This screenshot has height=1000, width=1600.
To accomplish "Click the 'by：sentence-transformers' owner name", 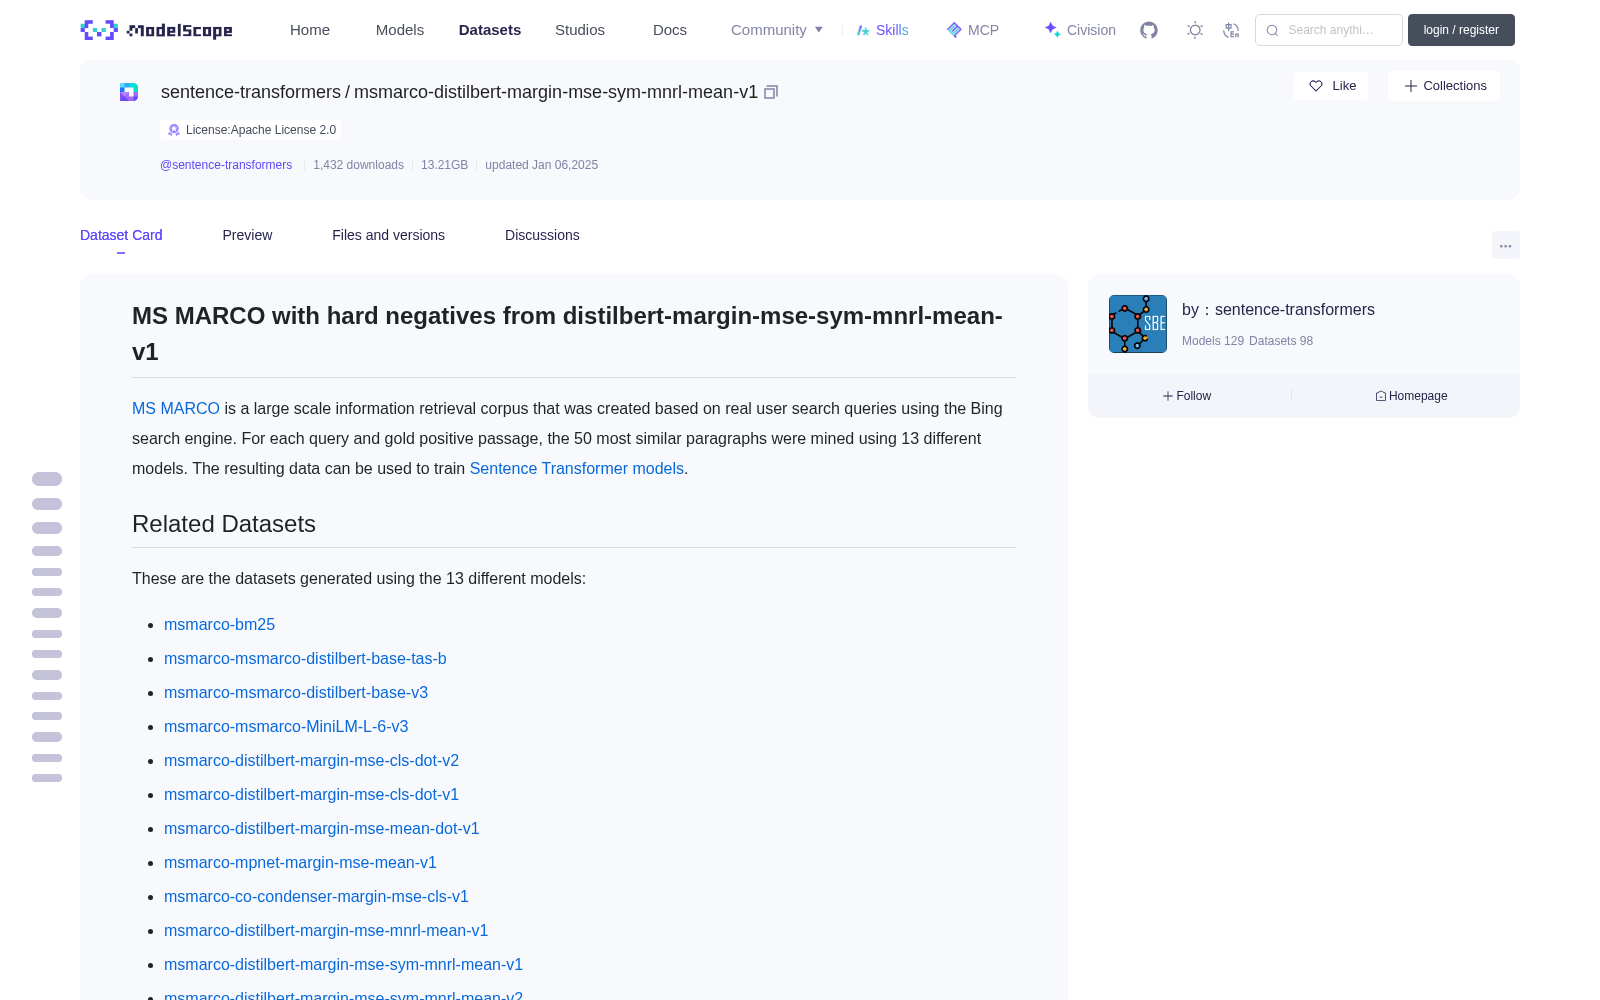I will [x=1278, y=310].
